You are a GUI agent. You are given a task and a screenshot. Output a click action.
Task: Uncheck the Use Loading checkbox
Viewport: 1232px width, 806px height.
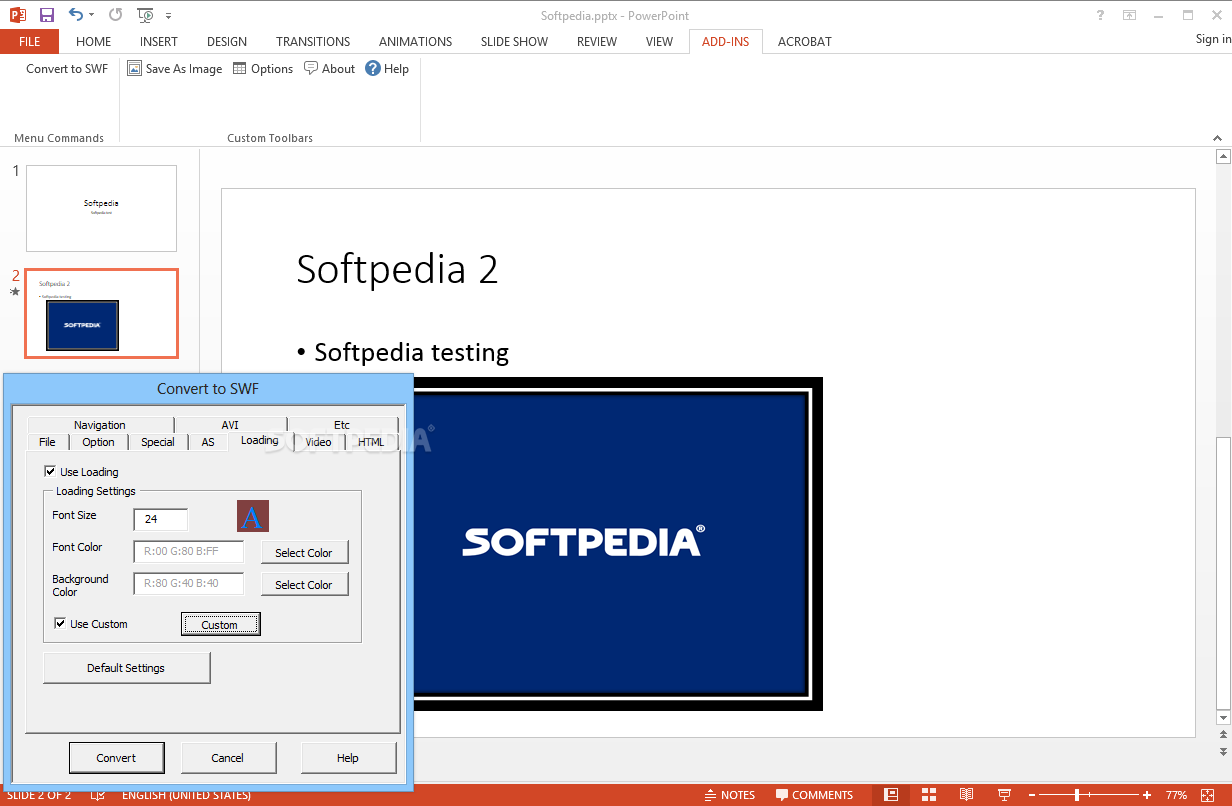[x=50, y=471]
